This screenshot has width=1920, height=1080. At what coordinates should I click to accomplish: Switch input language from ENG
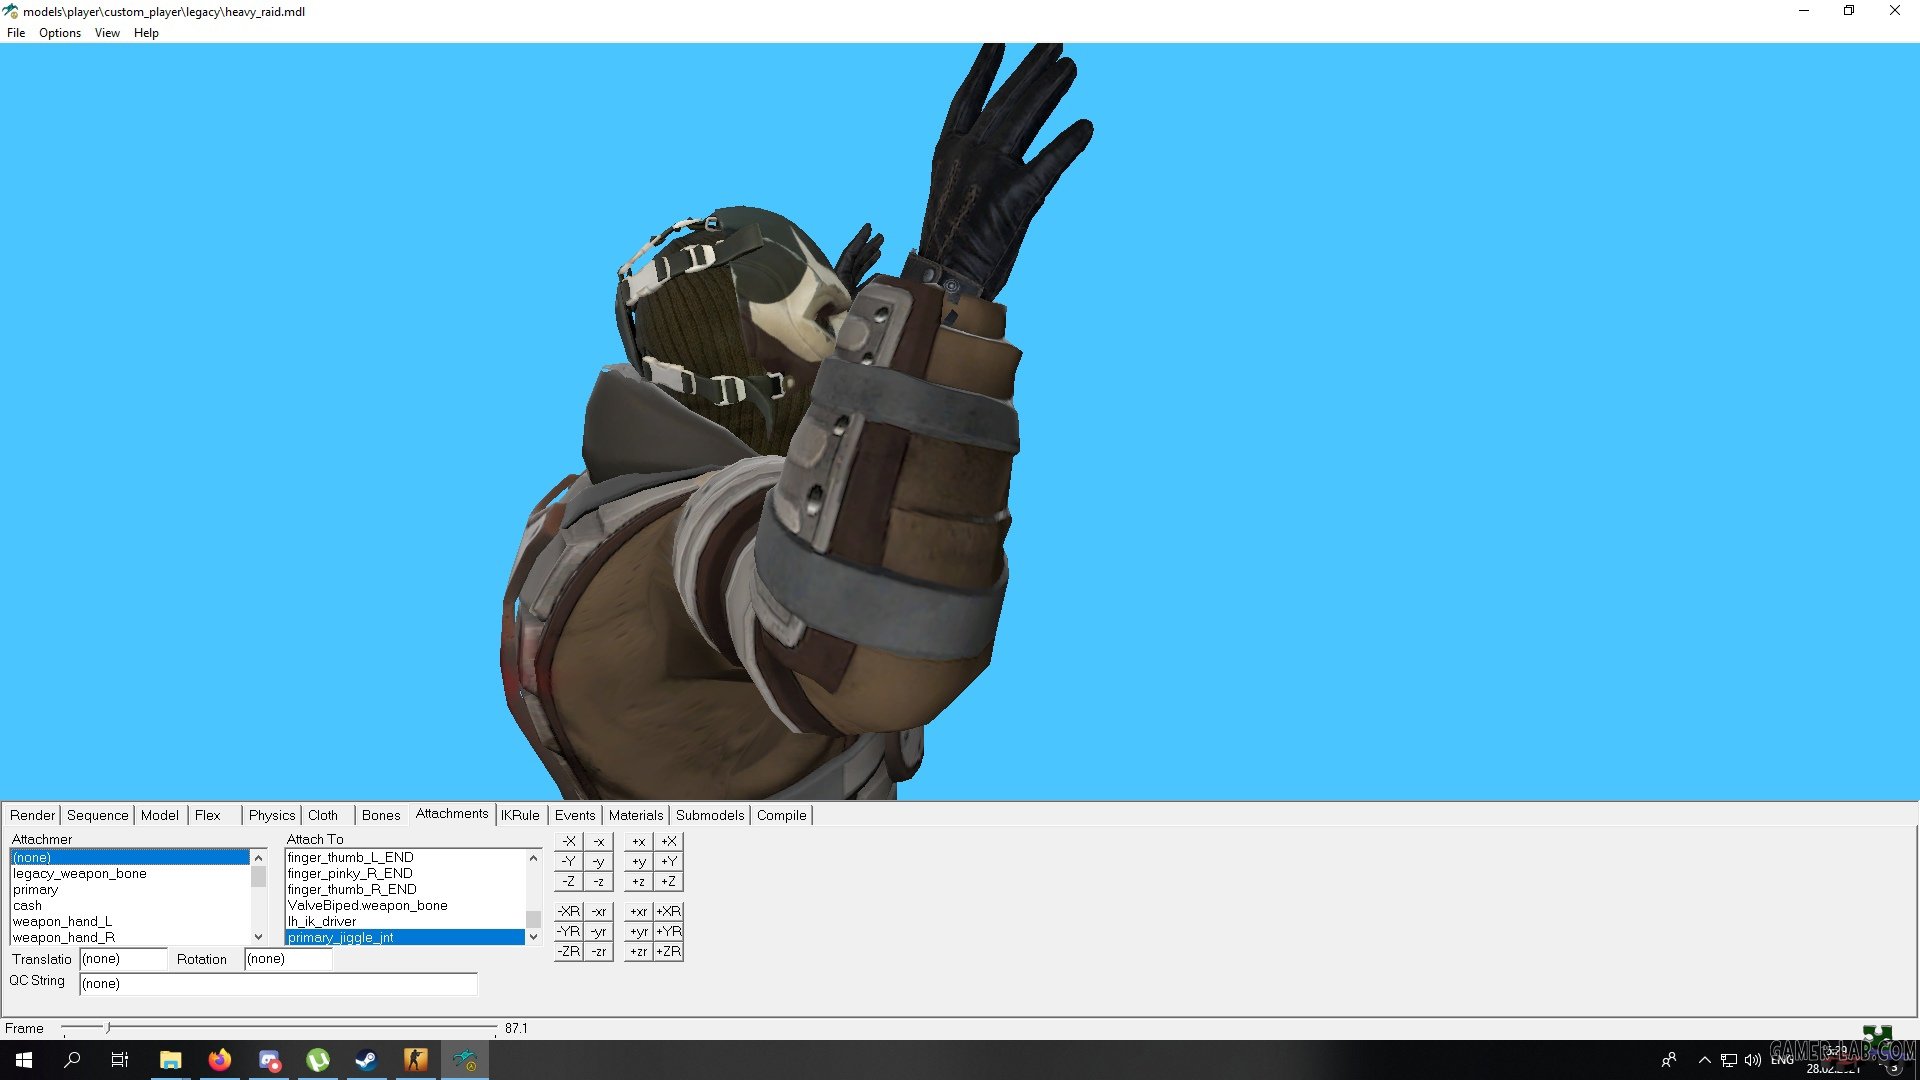[1783, 1060]
